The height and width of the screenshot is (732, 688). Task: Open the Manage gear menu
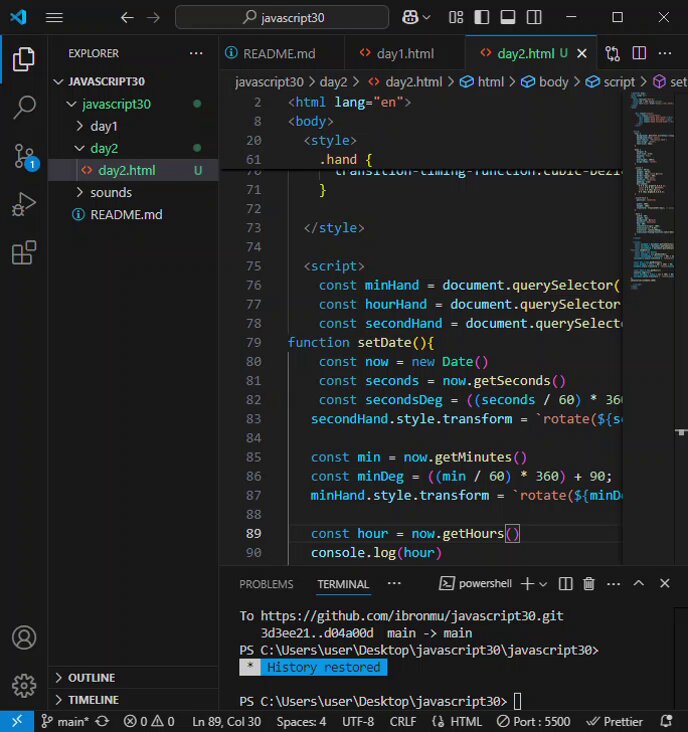coord(24,685)
